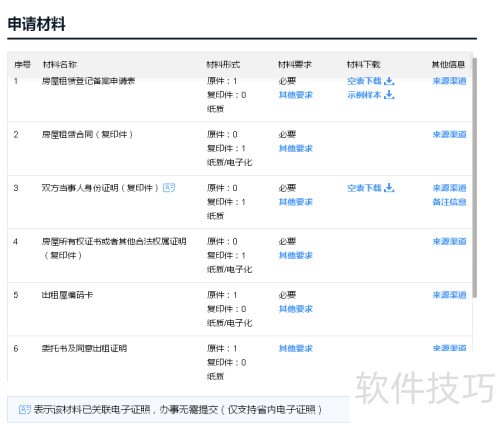Click electronic certificate icon in bottom legend

tap(25, 410)
